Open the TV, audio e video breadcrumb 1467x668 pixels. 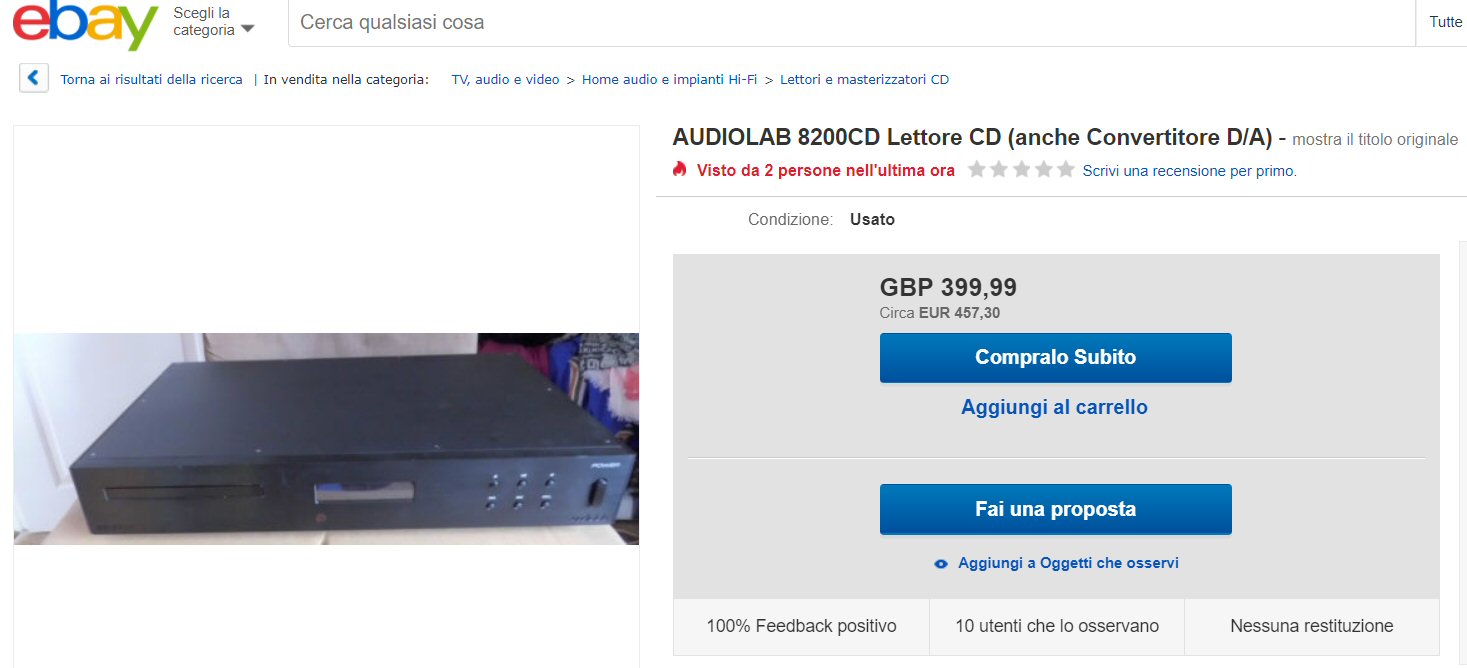(505, 79)
